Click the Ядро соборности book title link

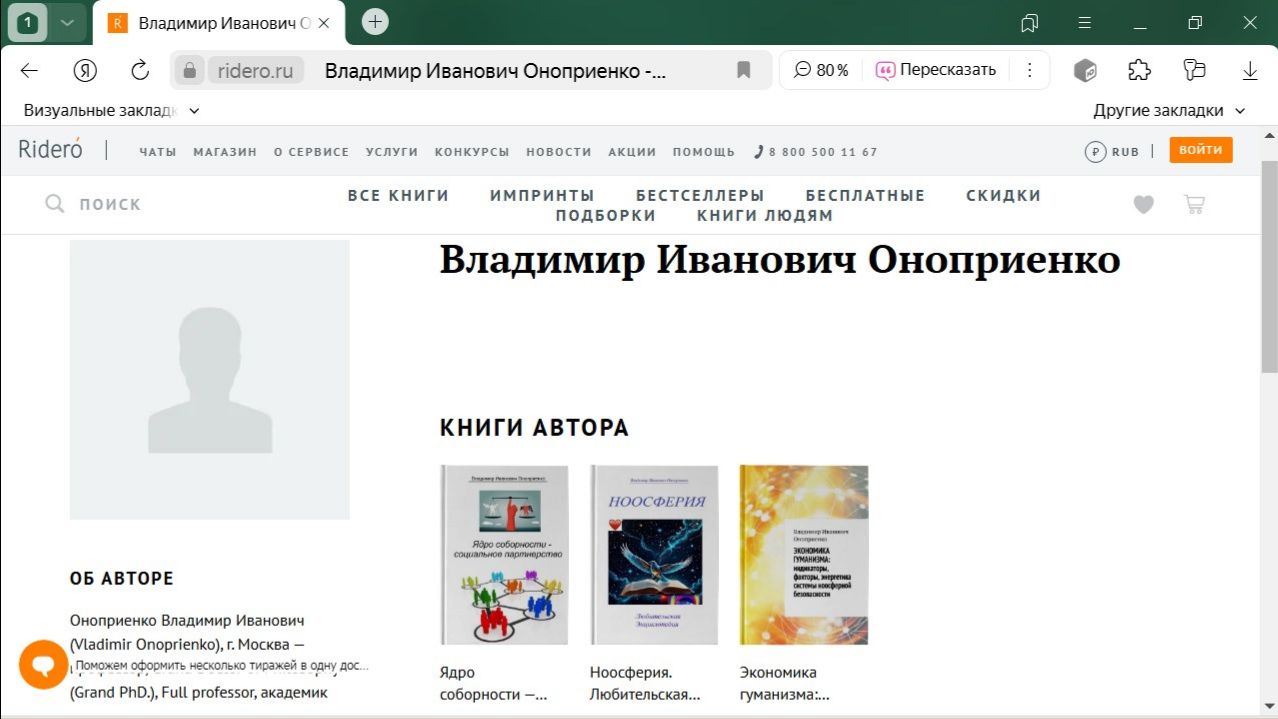pyautogui.click(x=493, y=683)
